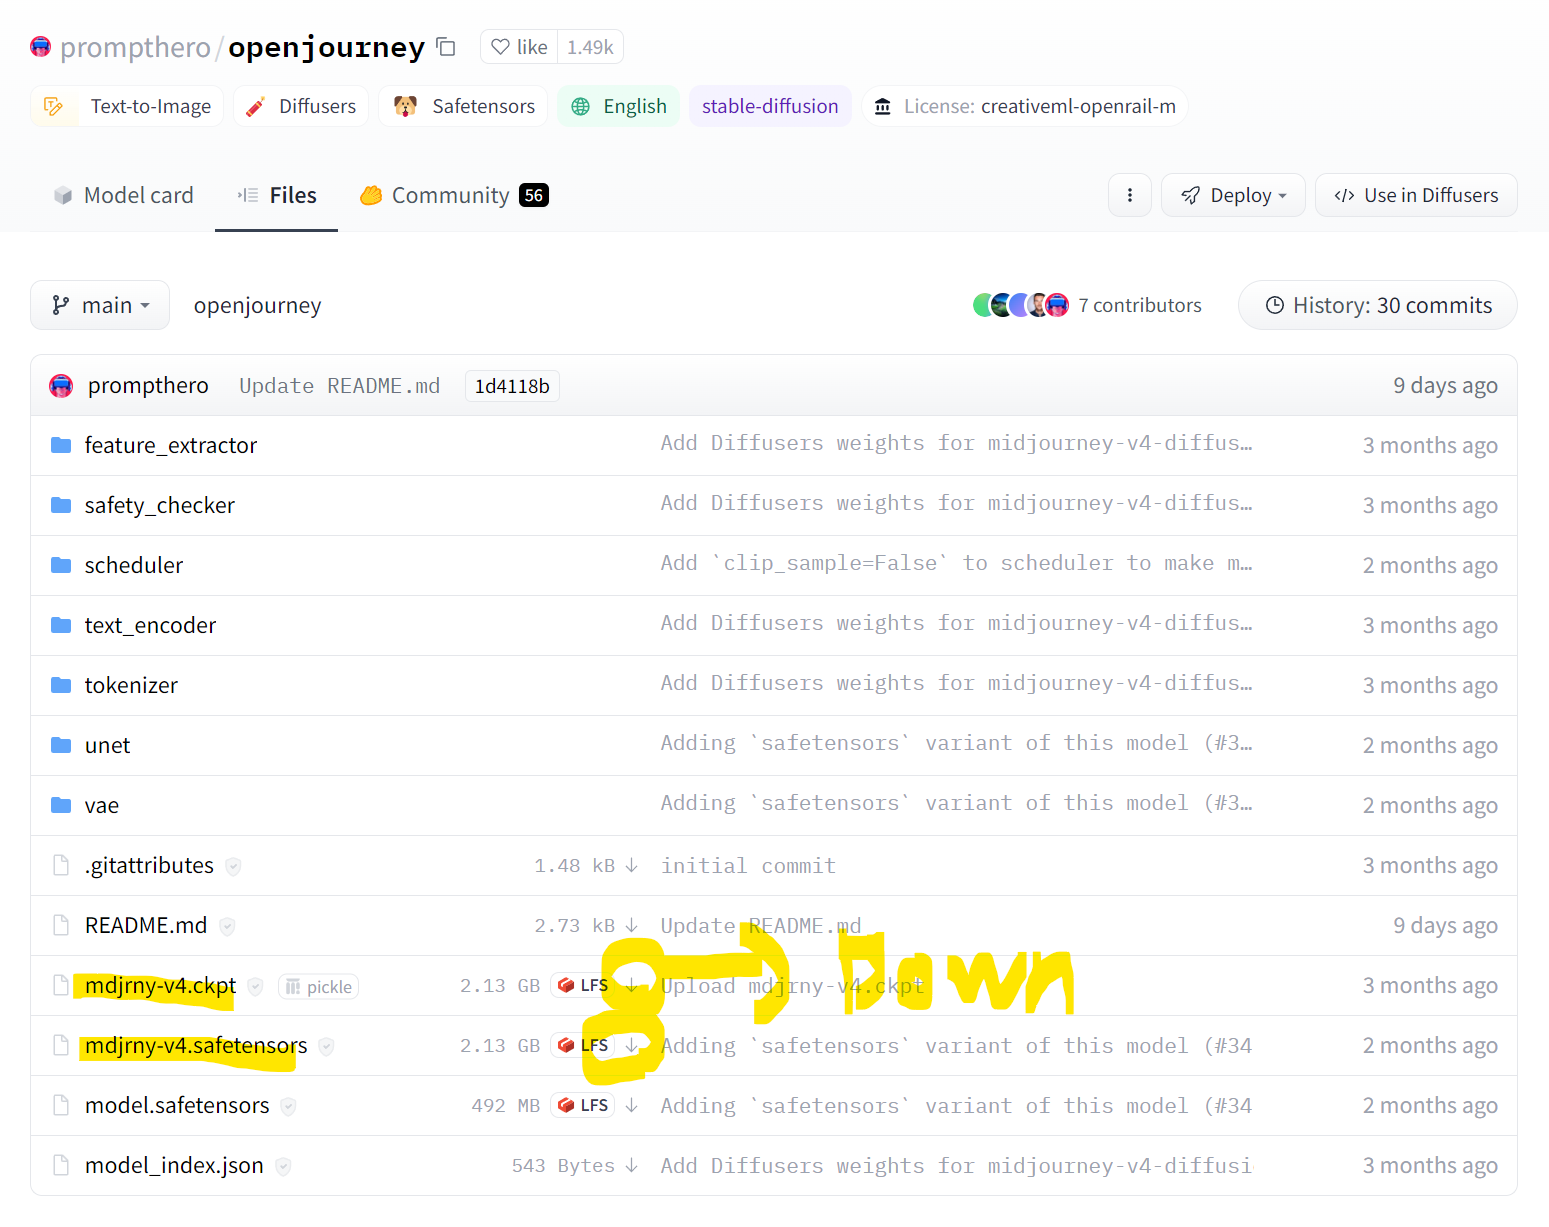The width and height of the screenshot is (1549, 1227).
Task: Open the tokenizer folder
Action: (131, 685)
